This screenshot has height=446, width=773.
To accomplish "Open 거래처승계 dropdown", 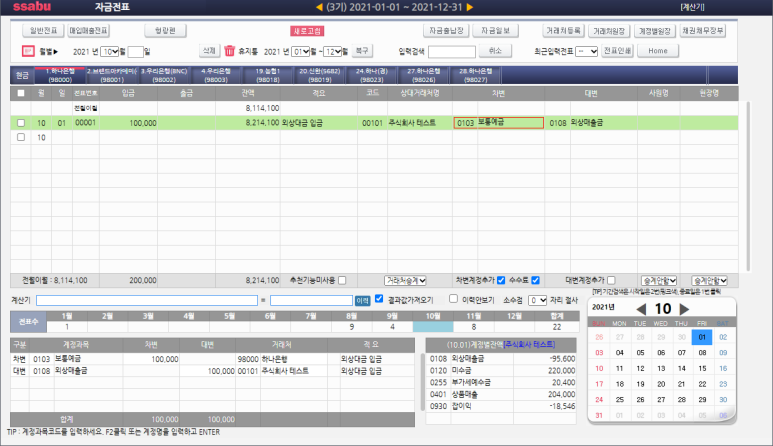I will coord(405,280).
